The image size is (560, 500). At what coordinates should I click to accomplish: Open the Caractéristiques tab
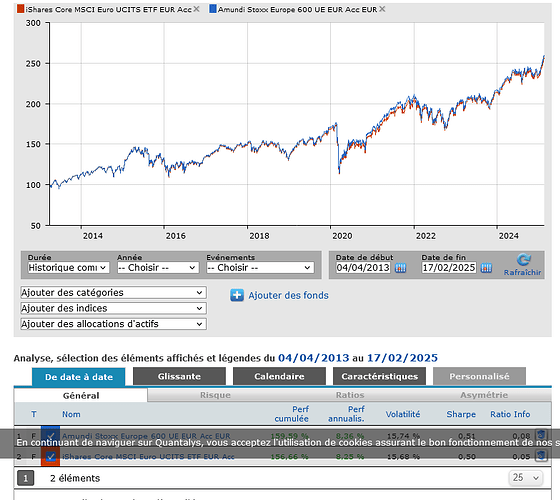pos(379,376)
